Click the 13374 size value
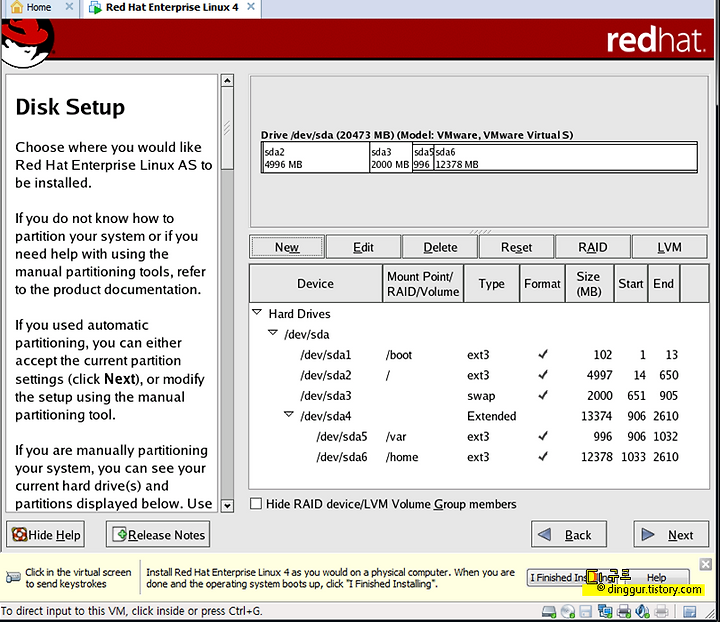The width and height of the screenshot is (720, 622). coord(596,416)
